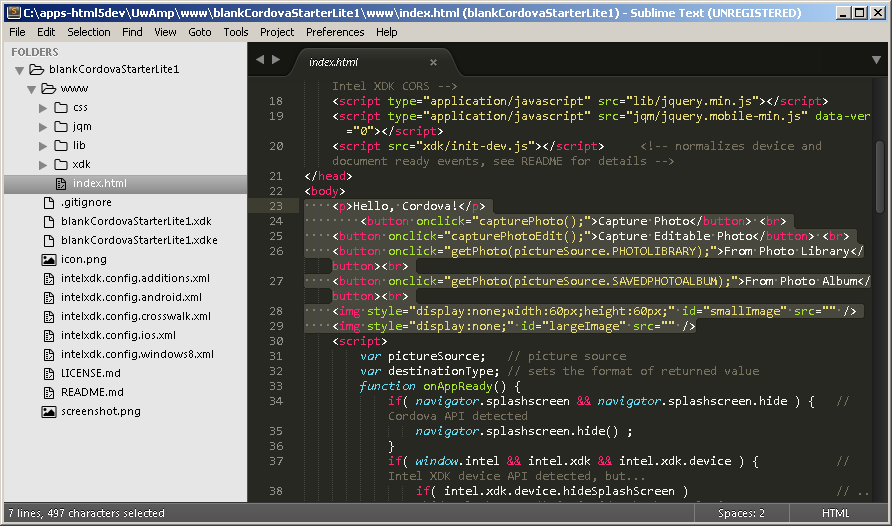Viewport: 892px width, 527px height.
Task: Change syntax via HTML status item
Action: (835, 513)
